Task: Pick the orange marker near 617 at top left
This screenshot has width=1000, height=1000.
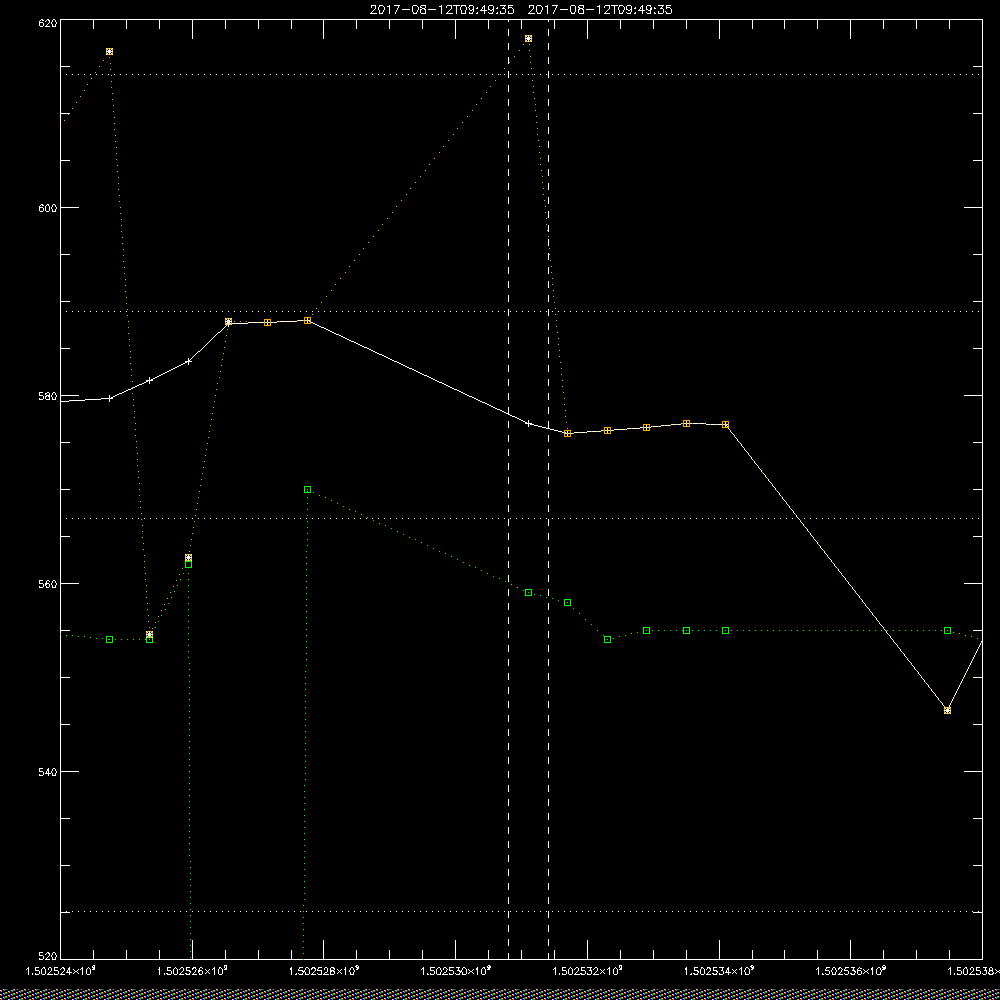Action: click(110, 52)
